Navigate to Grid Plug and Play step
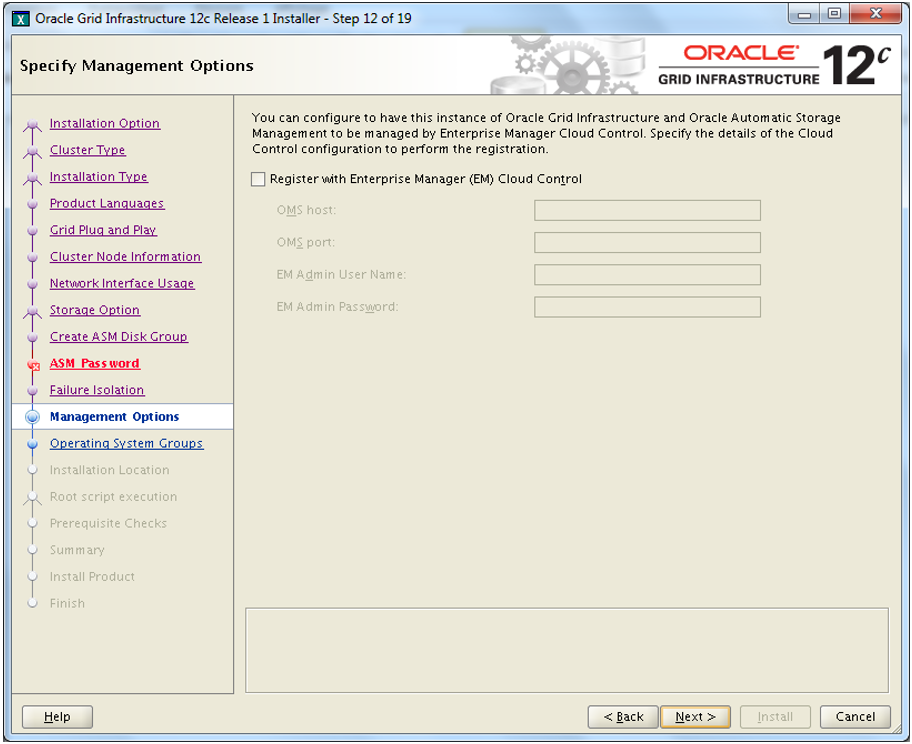Viewport: 912px width, 744px height. (103, 230)
